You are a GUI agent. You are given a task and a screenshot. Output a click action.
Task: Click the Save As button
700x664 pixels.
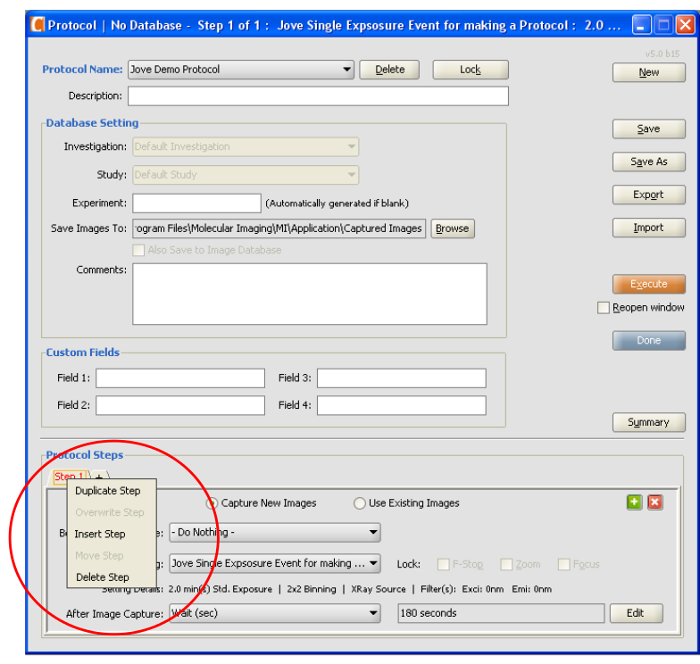click(649, 162)
